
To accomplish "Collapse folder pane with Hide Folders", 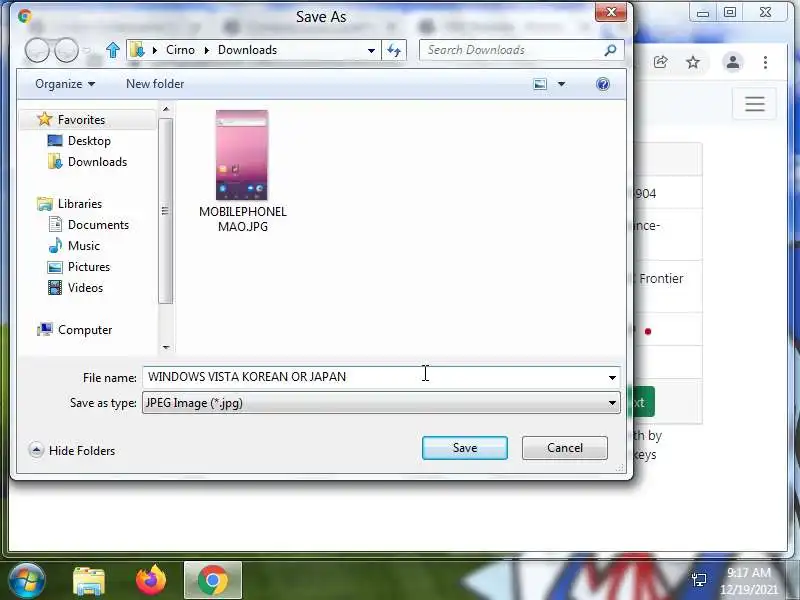I will click(72, 451).
